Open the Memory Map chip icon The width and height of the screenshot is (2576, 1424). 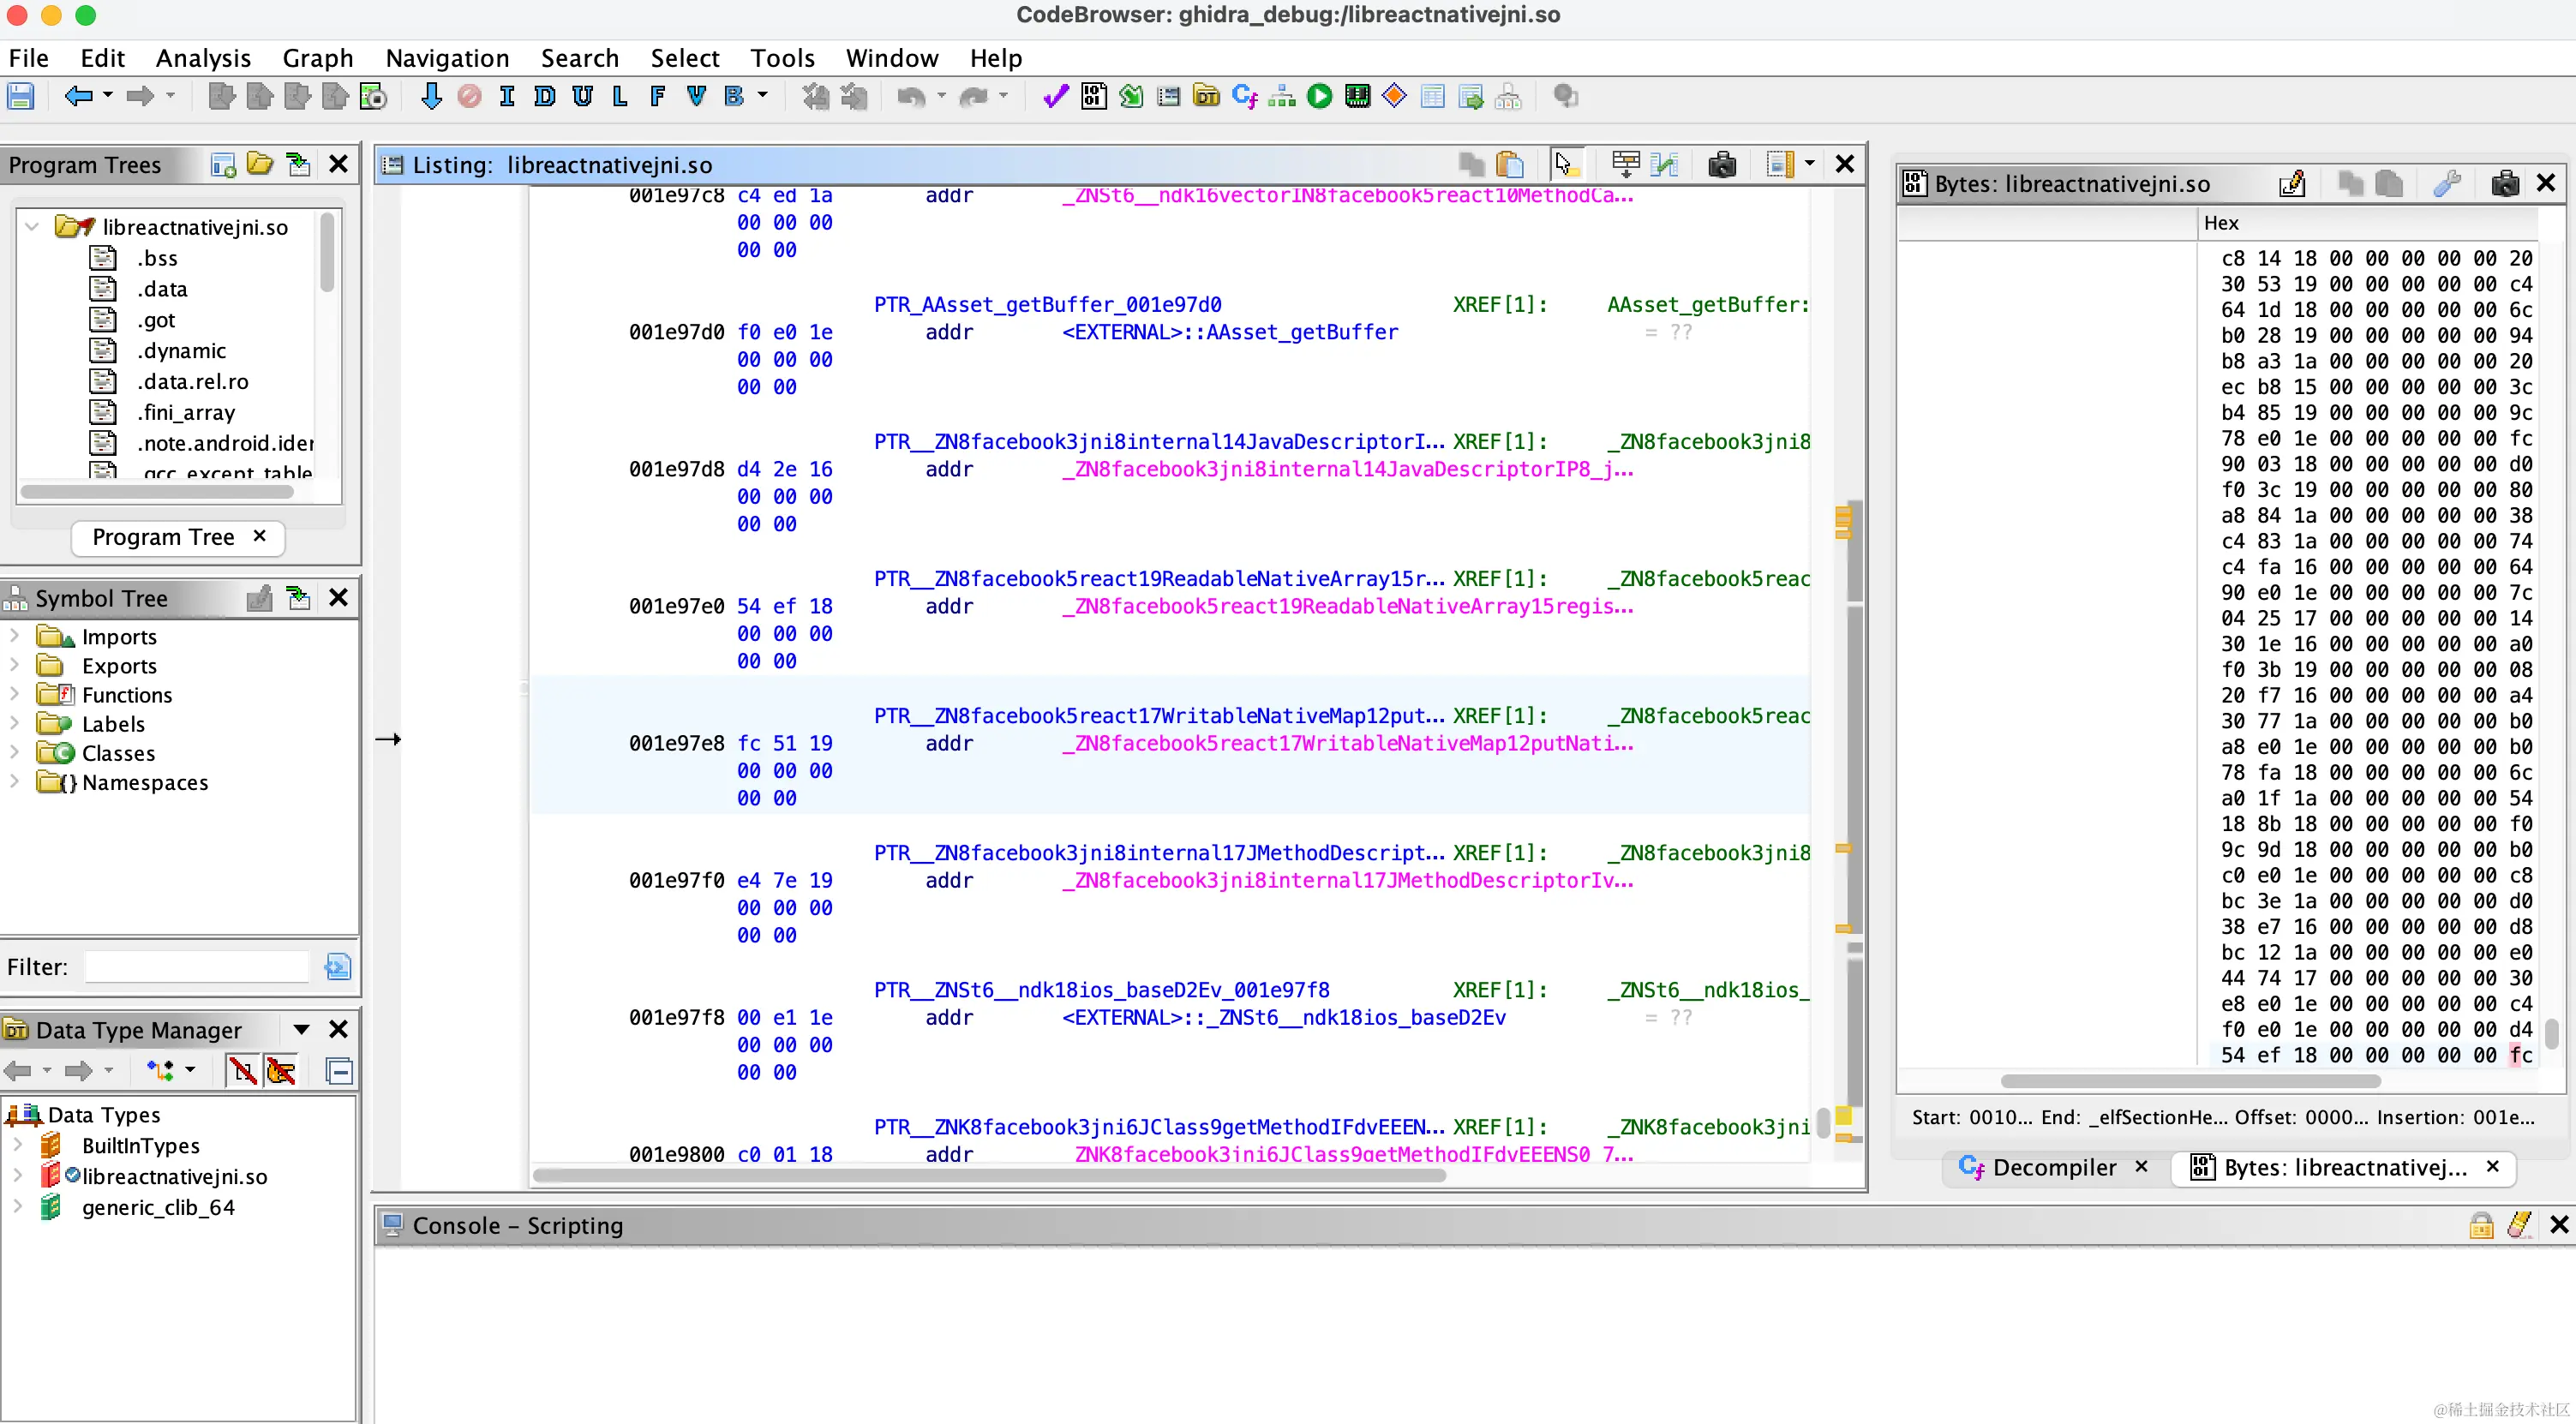pyautogui.click(x=1358, y=97)
